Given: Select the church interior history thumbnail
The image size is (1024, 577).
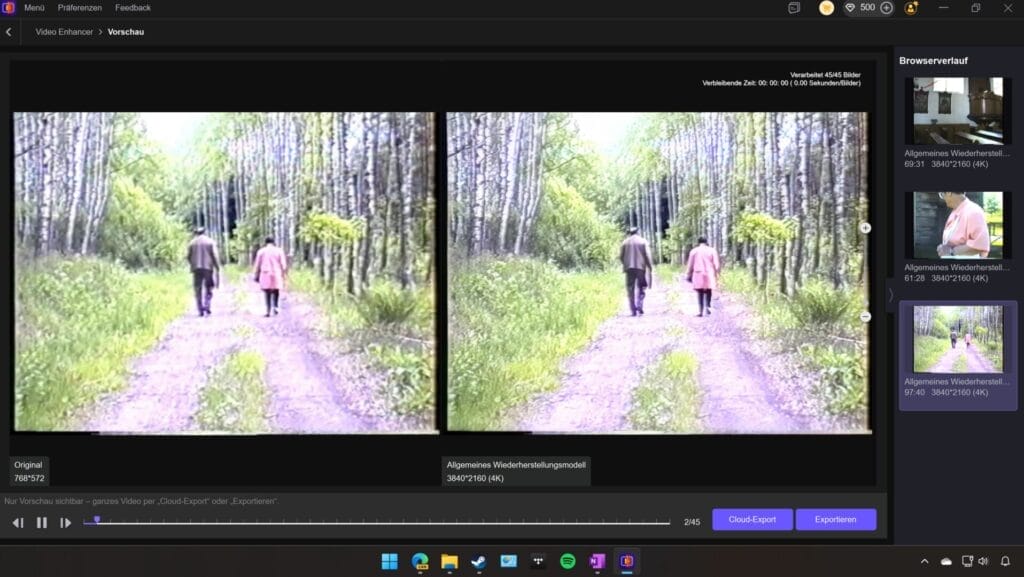Looking at the screenshot, I should [958, 111].
